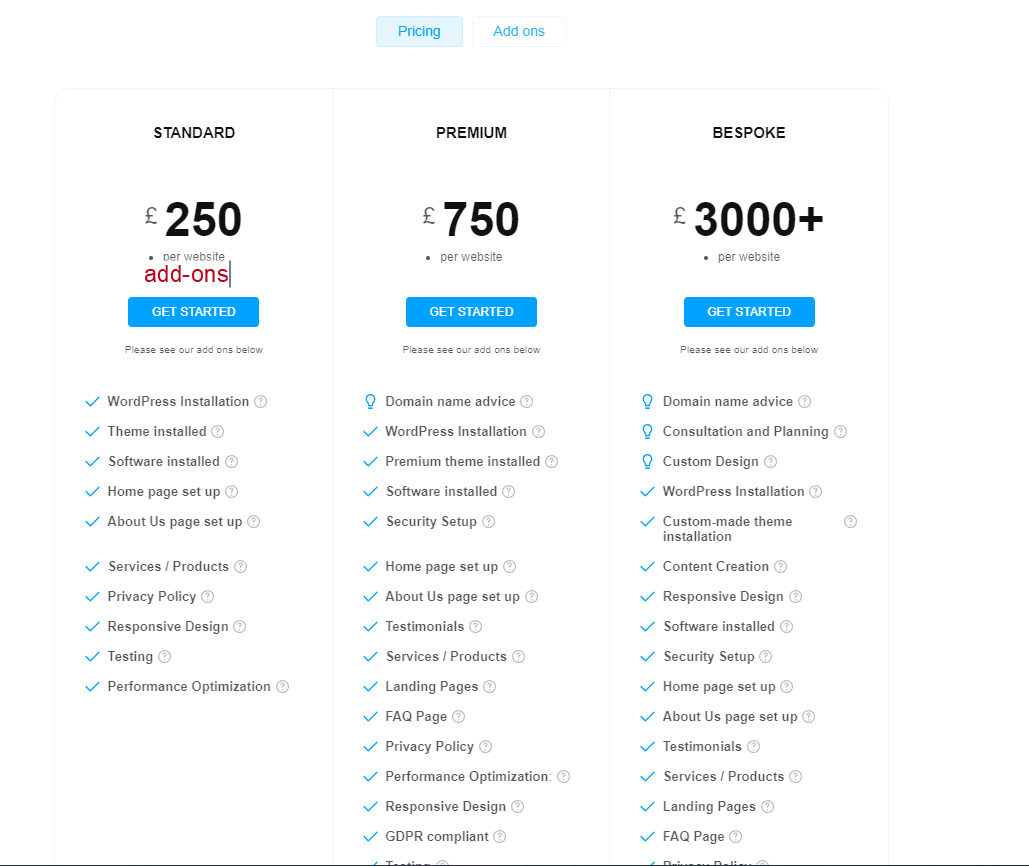1029x866 pixels.
Task: Open help icon beside Custom-made theme installation
Action: [850, 522]
